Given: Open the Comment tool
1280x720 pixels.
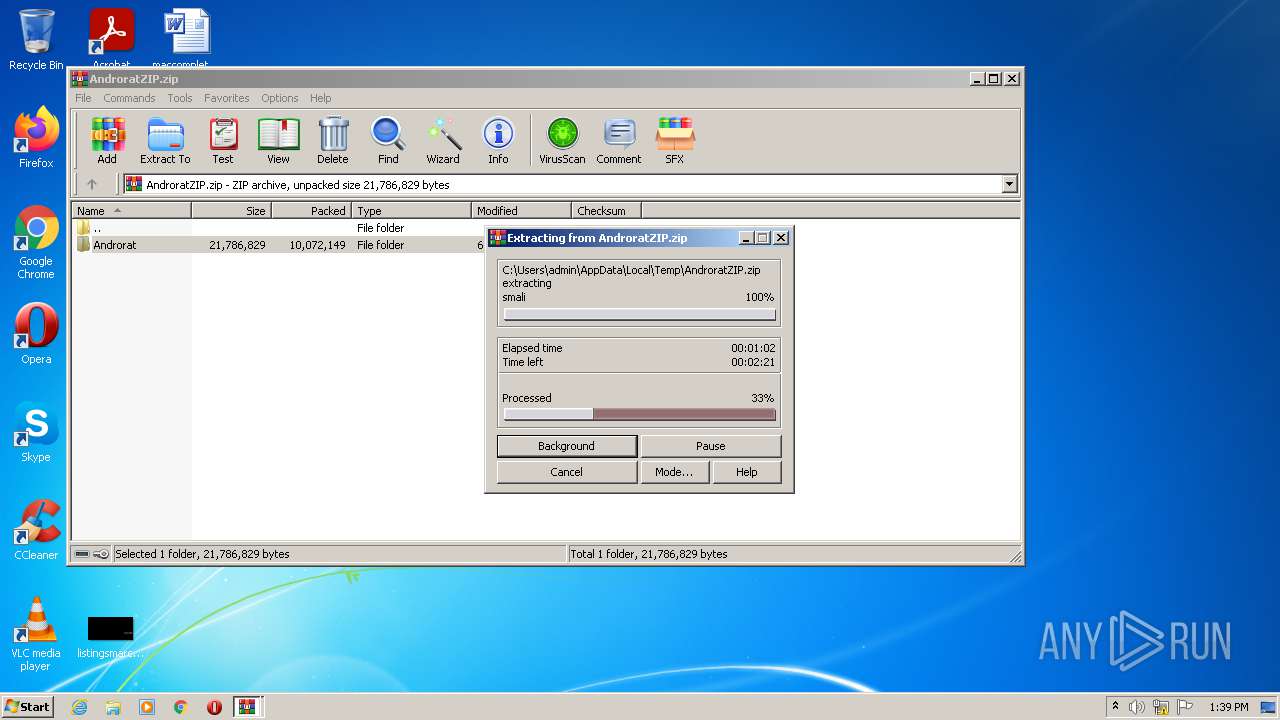Looking at the screenshot, I should (x=619, y=140).
